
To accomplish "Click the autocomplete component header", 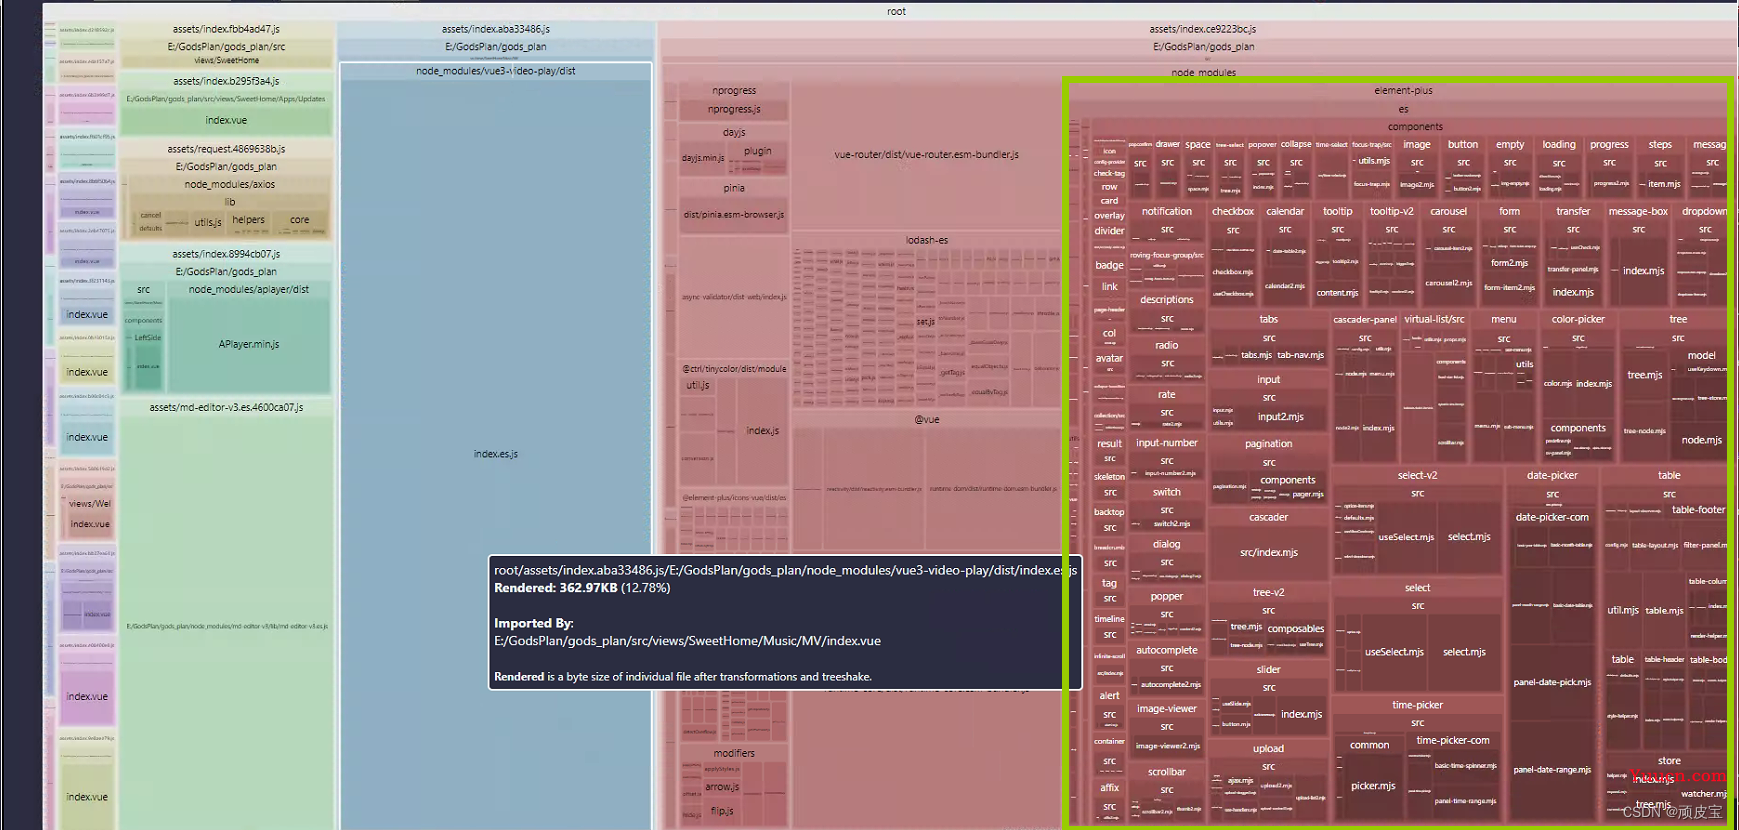I will click(x=1167, y=650).
